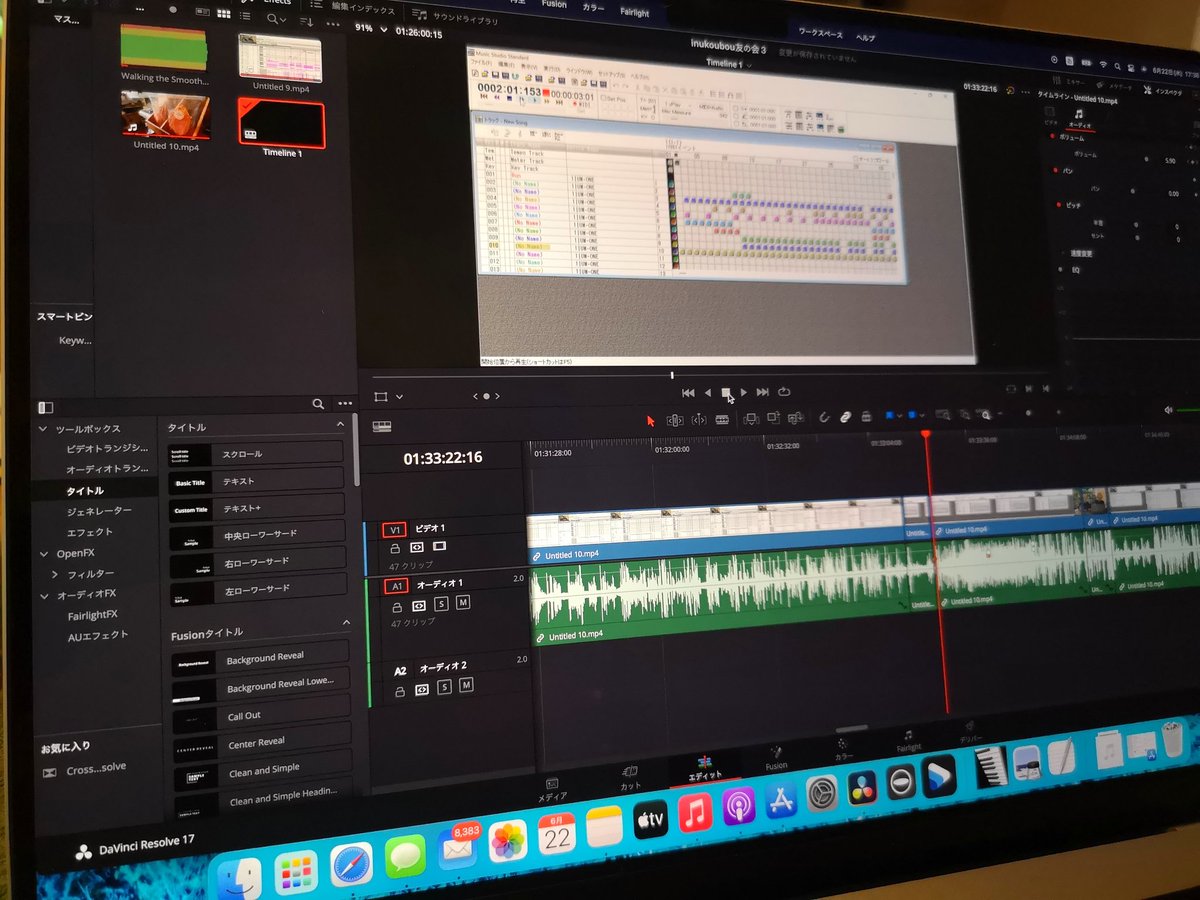
Task: Collapse the タイトル list header
Action: tap(339, 425)
